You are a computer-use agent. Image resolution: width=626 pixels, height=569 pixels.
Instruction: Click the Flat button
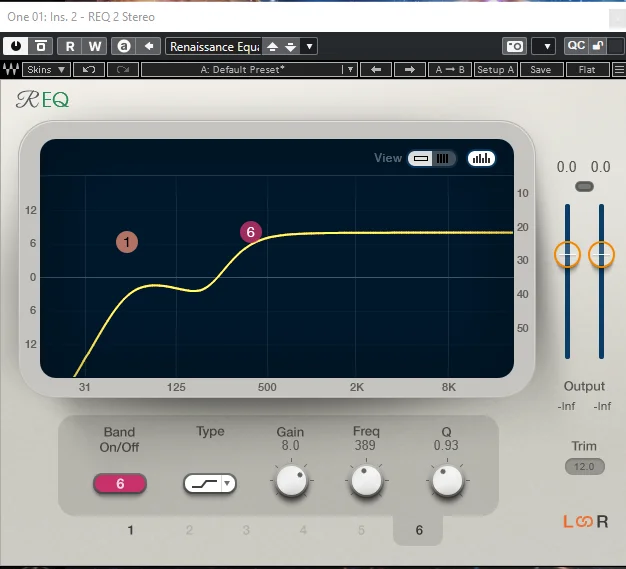coord(587,69)
